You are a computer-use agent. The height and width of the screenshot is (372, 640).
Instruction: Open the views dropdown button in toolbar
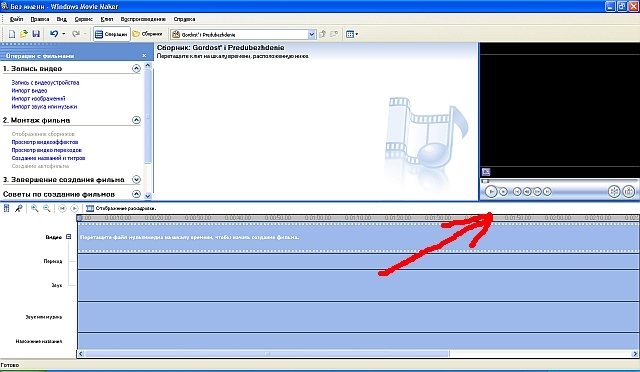[x=352, y=34]
